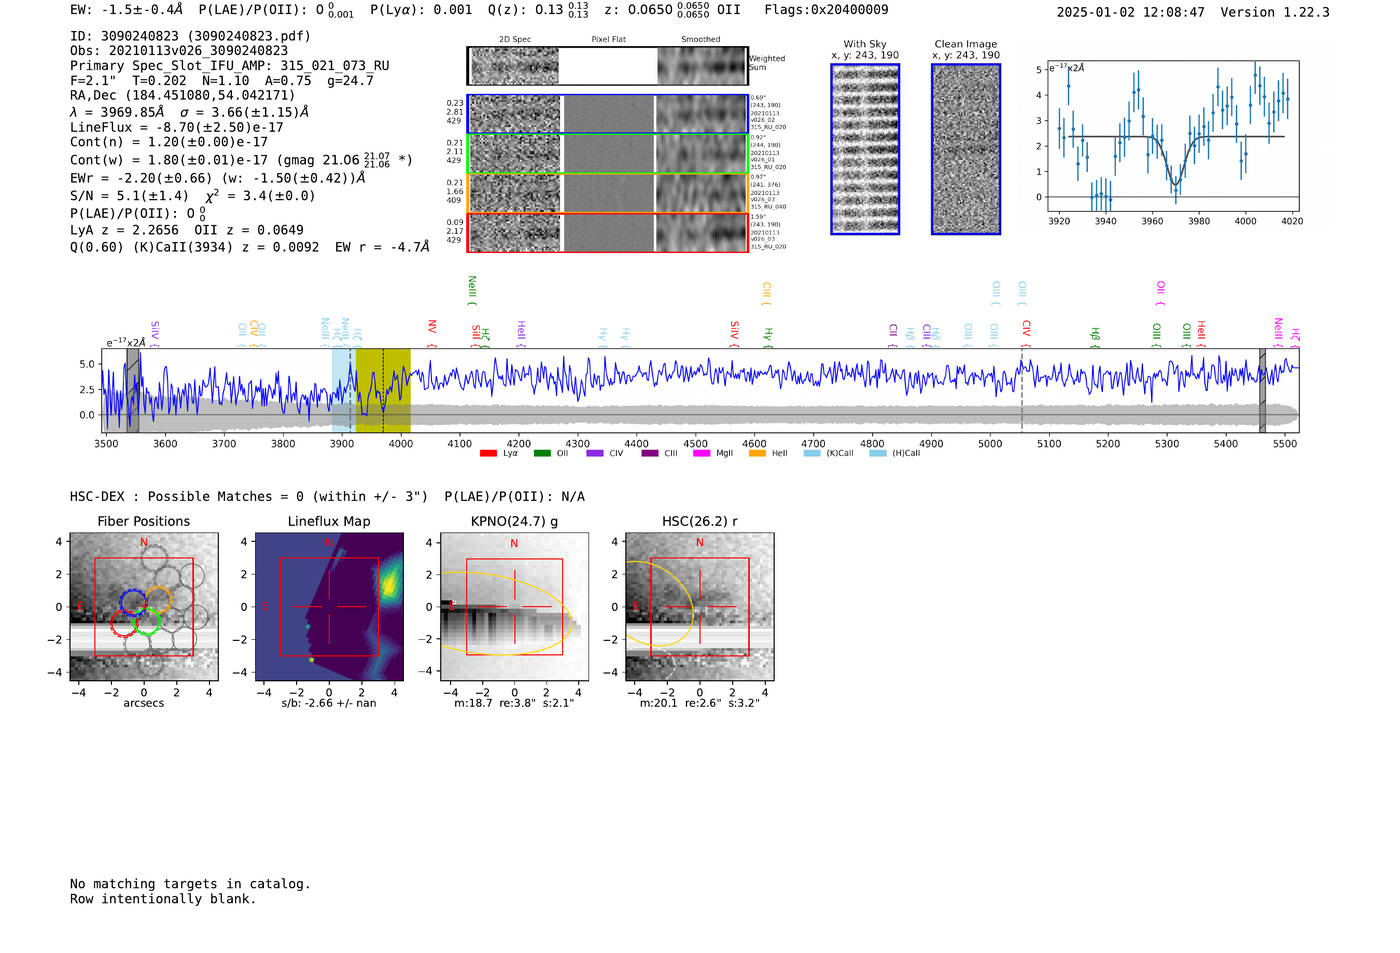Click the Flags:0x20400009 header text
Image resolution: width=1400 pixels, height=953 pixels.
[x=826, y=10]
